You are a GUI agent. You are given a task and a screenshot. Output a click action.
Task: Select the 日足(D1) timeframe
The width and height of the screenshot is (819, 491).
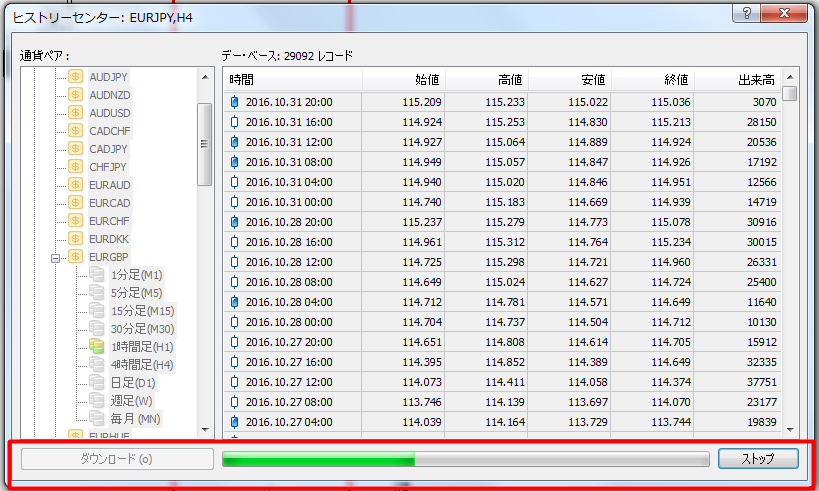pyautogui.click(x=133, y=383)
